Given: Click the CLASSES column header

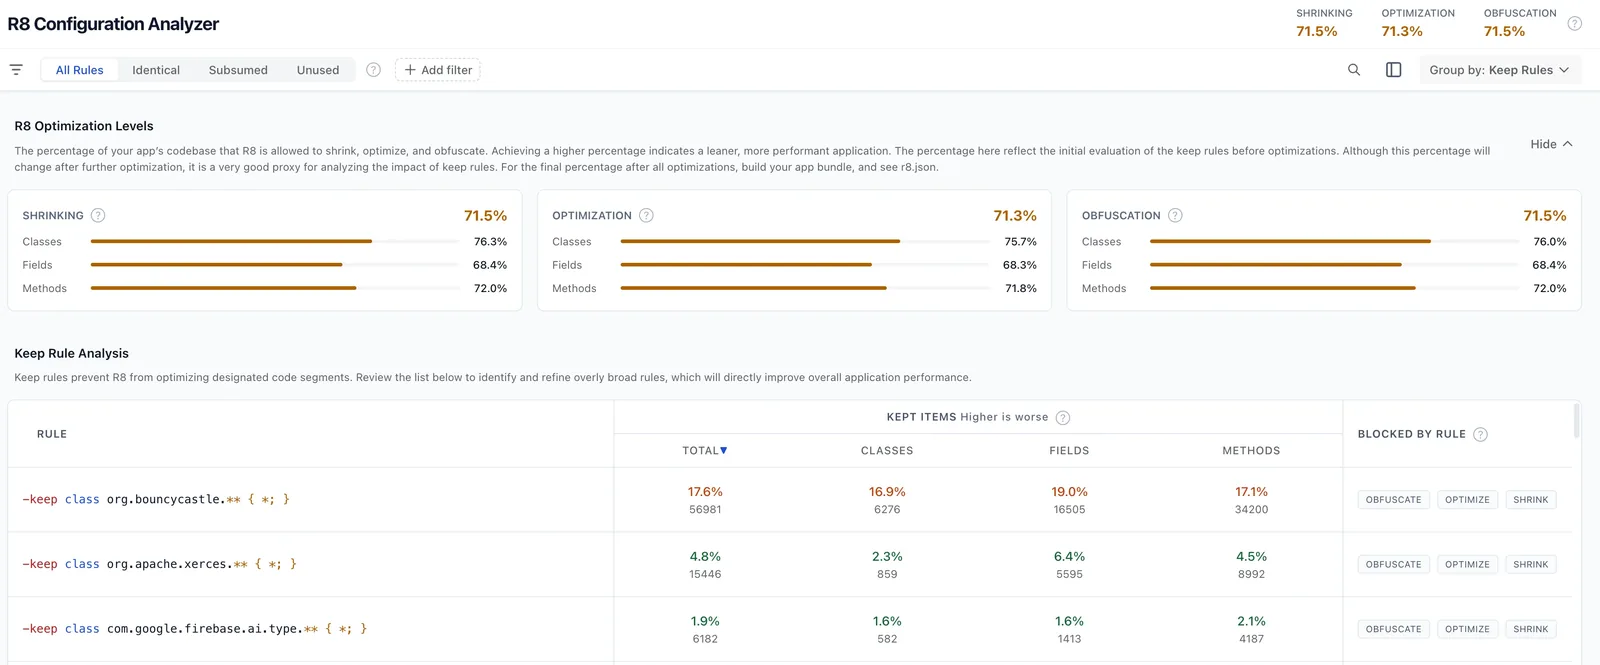Looking at the screenshot, I should point(887,451).
